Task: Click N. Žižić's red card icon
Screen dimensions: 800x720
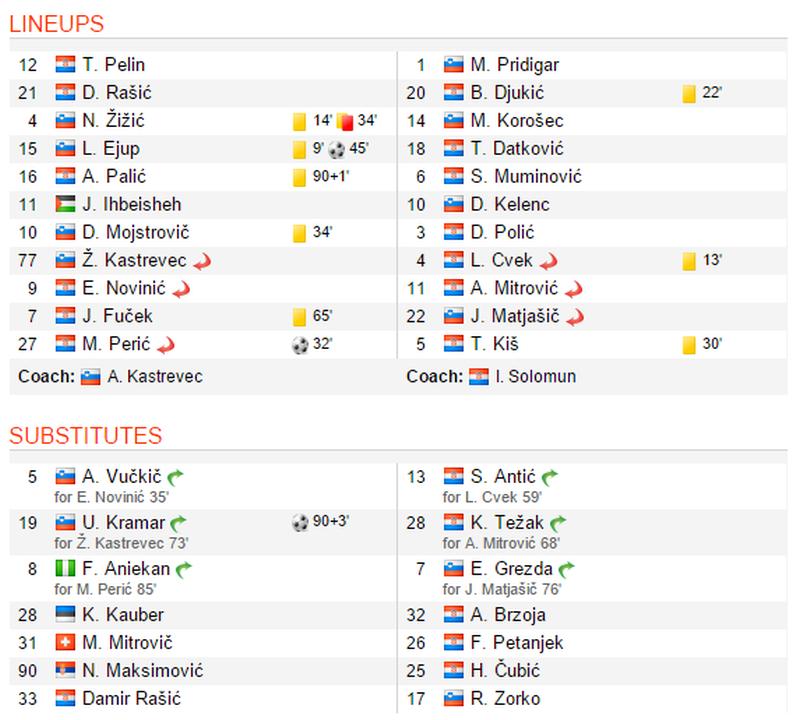Action: click(x=346, y=121)
